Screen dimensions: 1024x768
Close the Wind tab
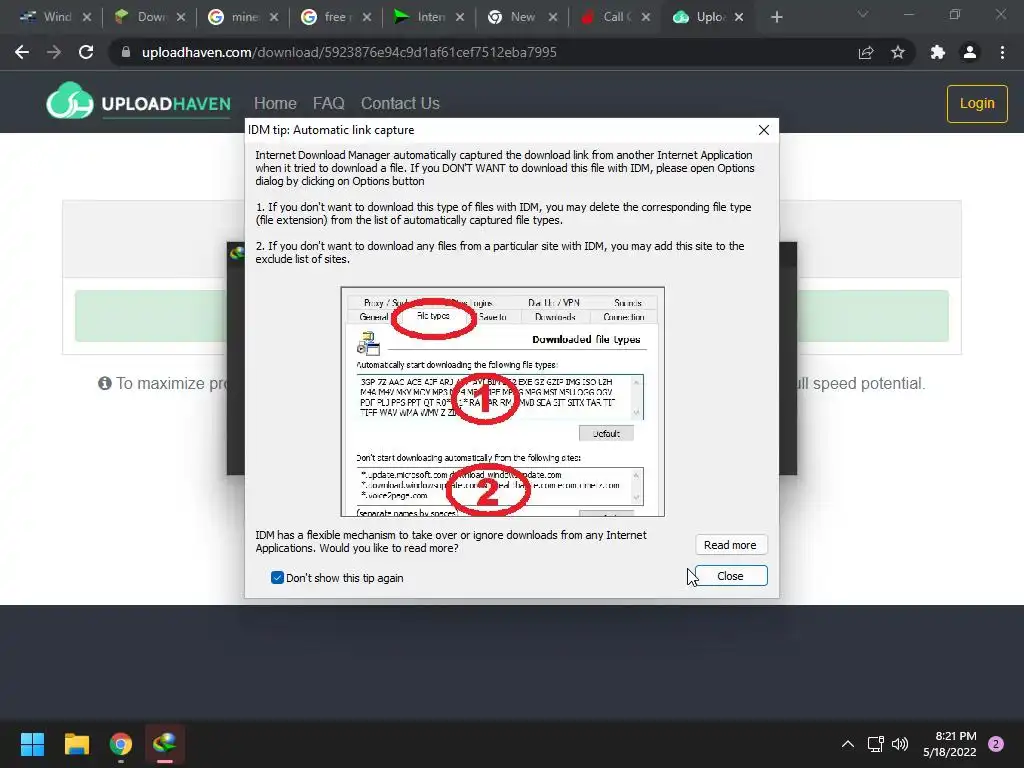87,17
